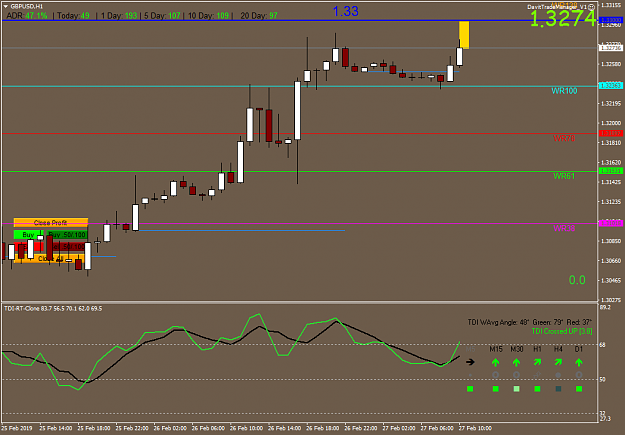Click the green WR61 level label

tap(564, 176)
